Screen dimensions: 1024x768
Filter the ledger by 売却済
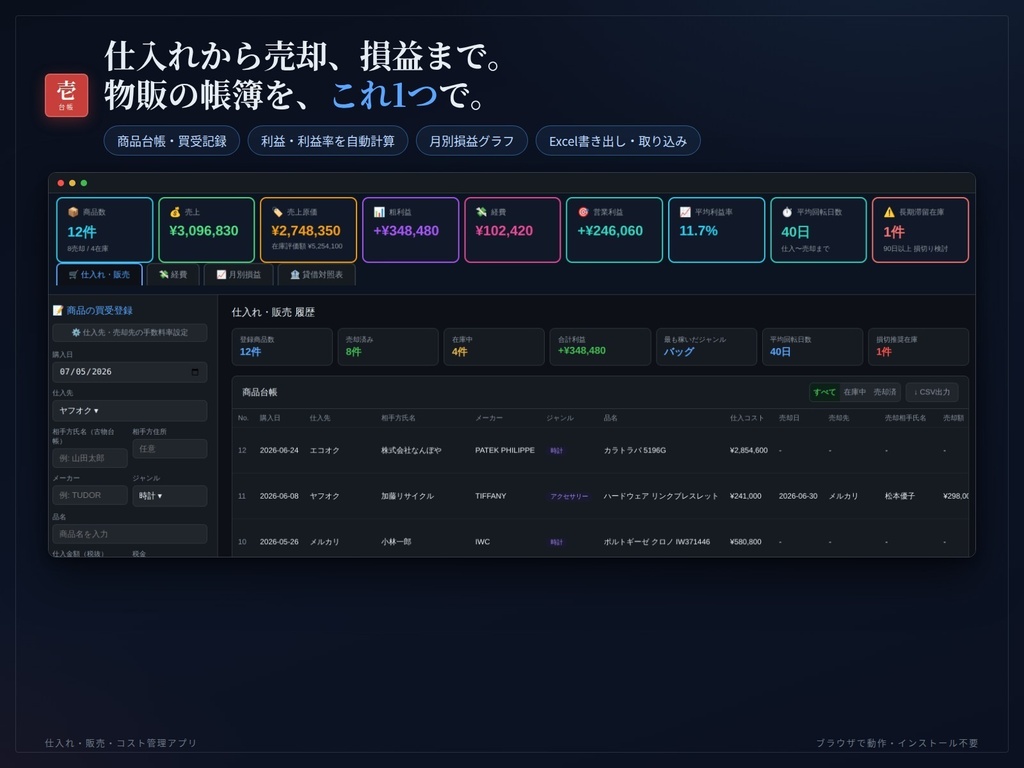pyautogui.click(x=885, y=392)
